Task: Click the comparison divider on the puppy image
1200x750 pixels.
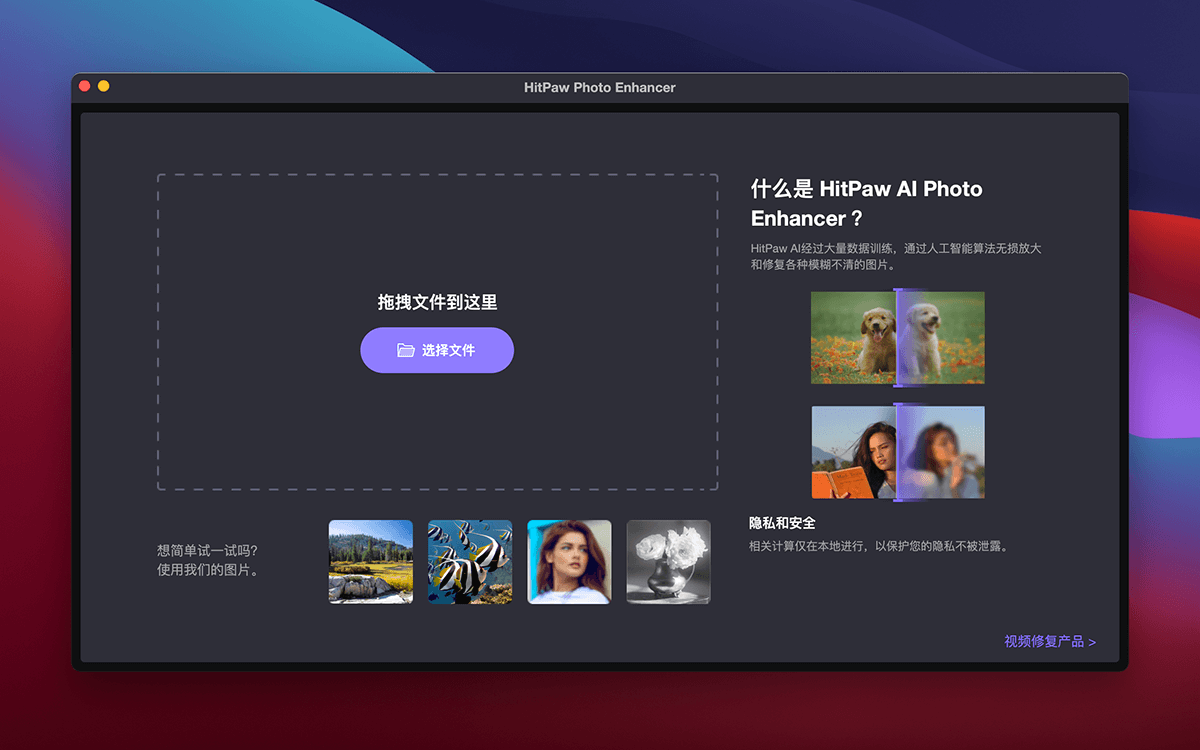Action: click(898, 338)
